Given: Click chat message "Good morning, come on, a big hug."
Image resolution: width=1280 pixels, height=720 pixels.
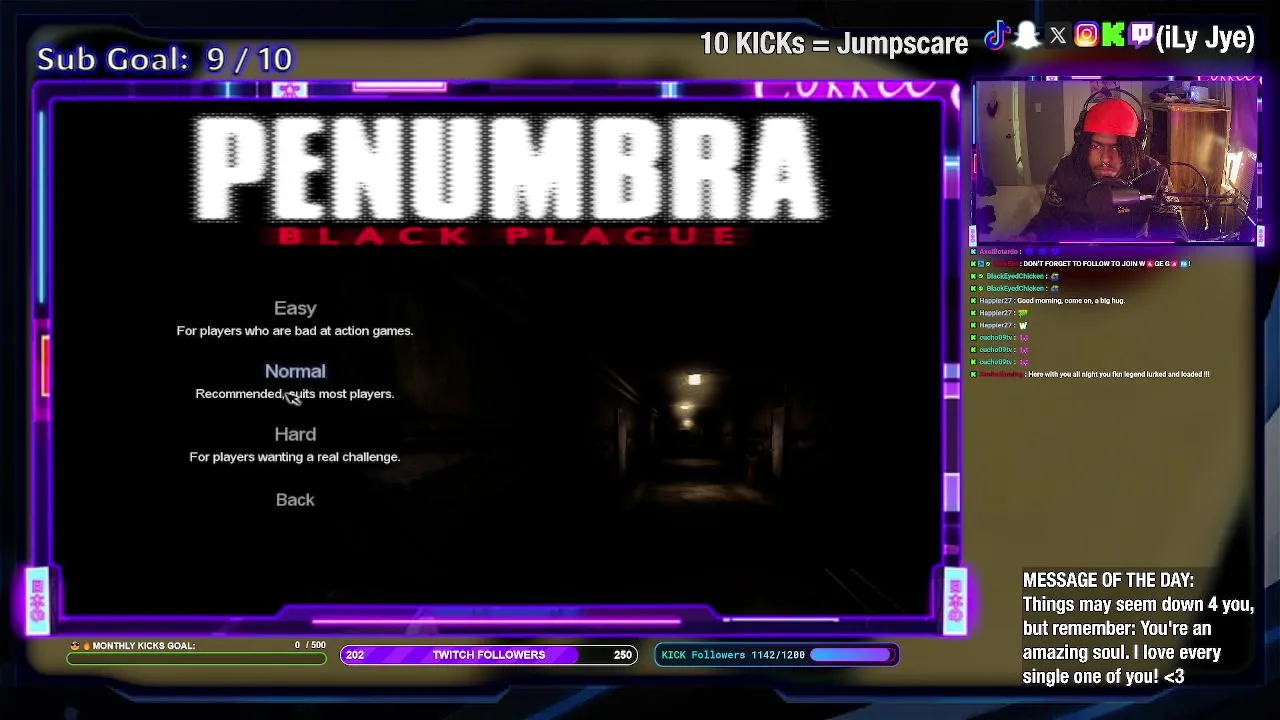Looking at the screenshot, I should point(1070,301).
